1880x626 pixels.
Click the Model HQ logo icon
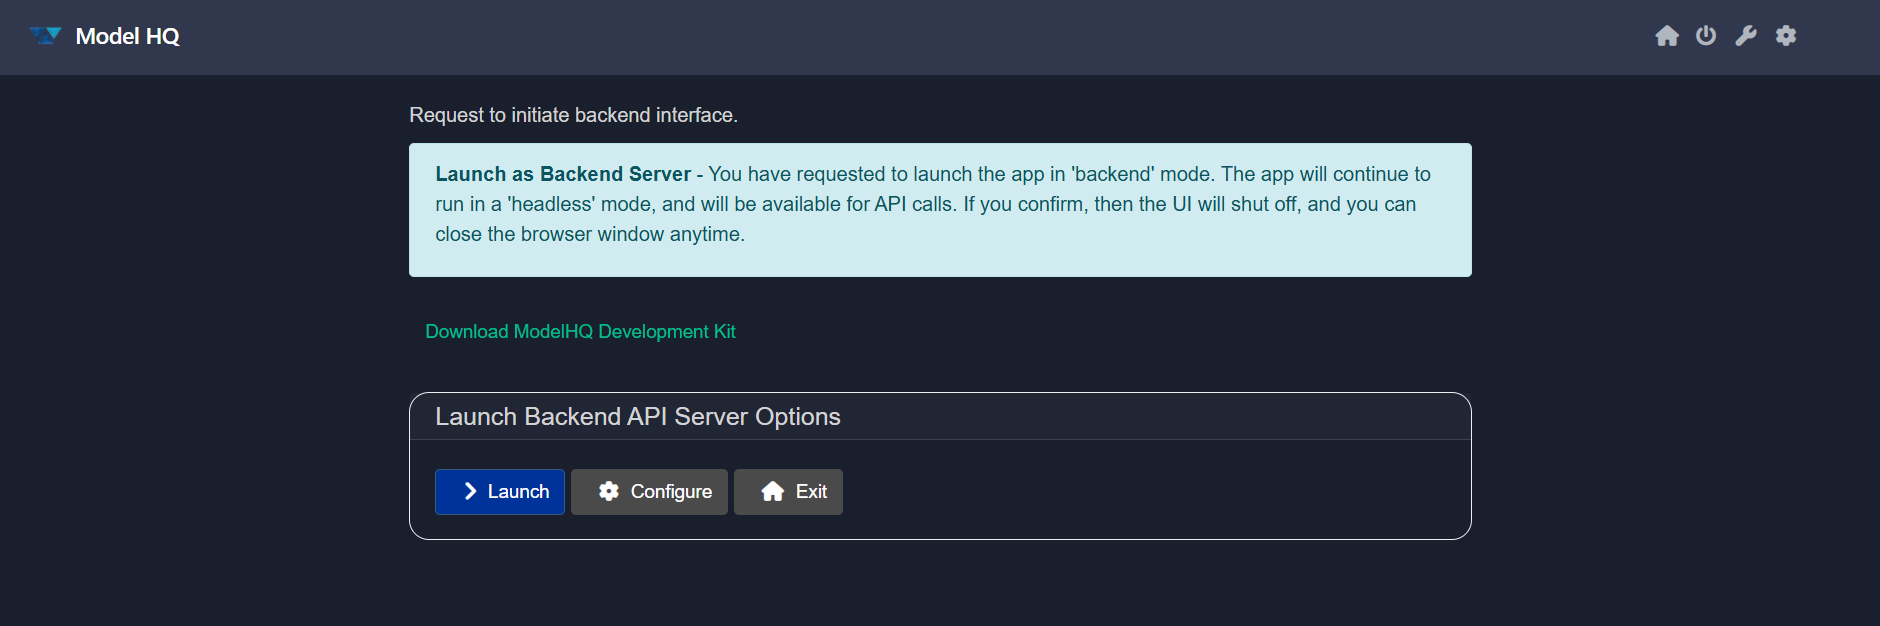(46, 36)
